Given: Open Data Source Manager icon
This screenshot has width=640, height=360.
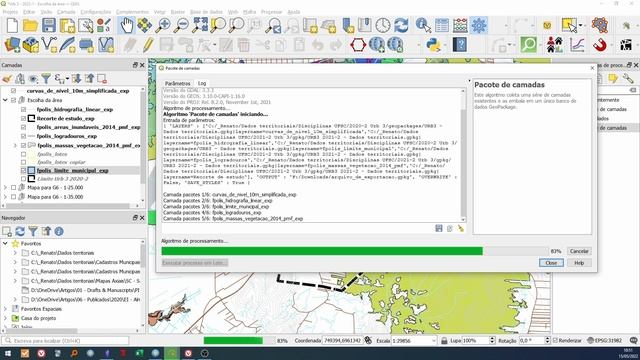Looking at the screenshot, I should (12, 44).
